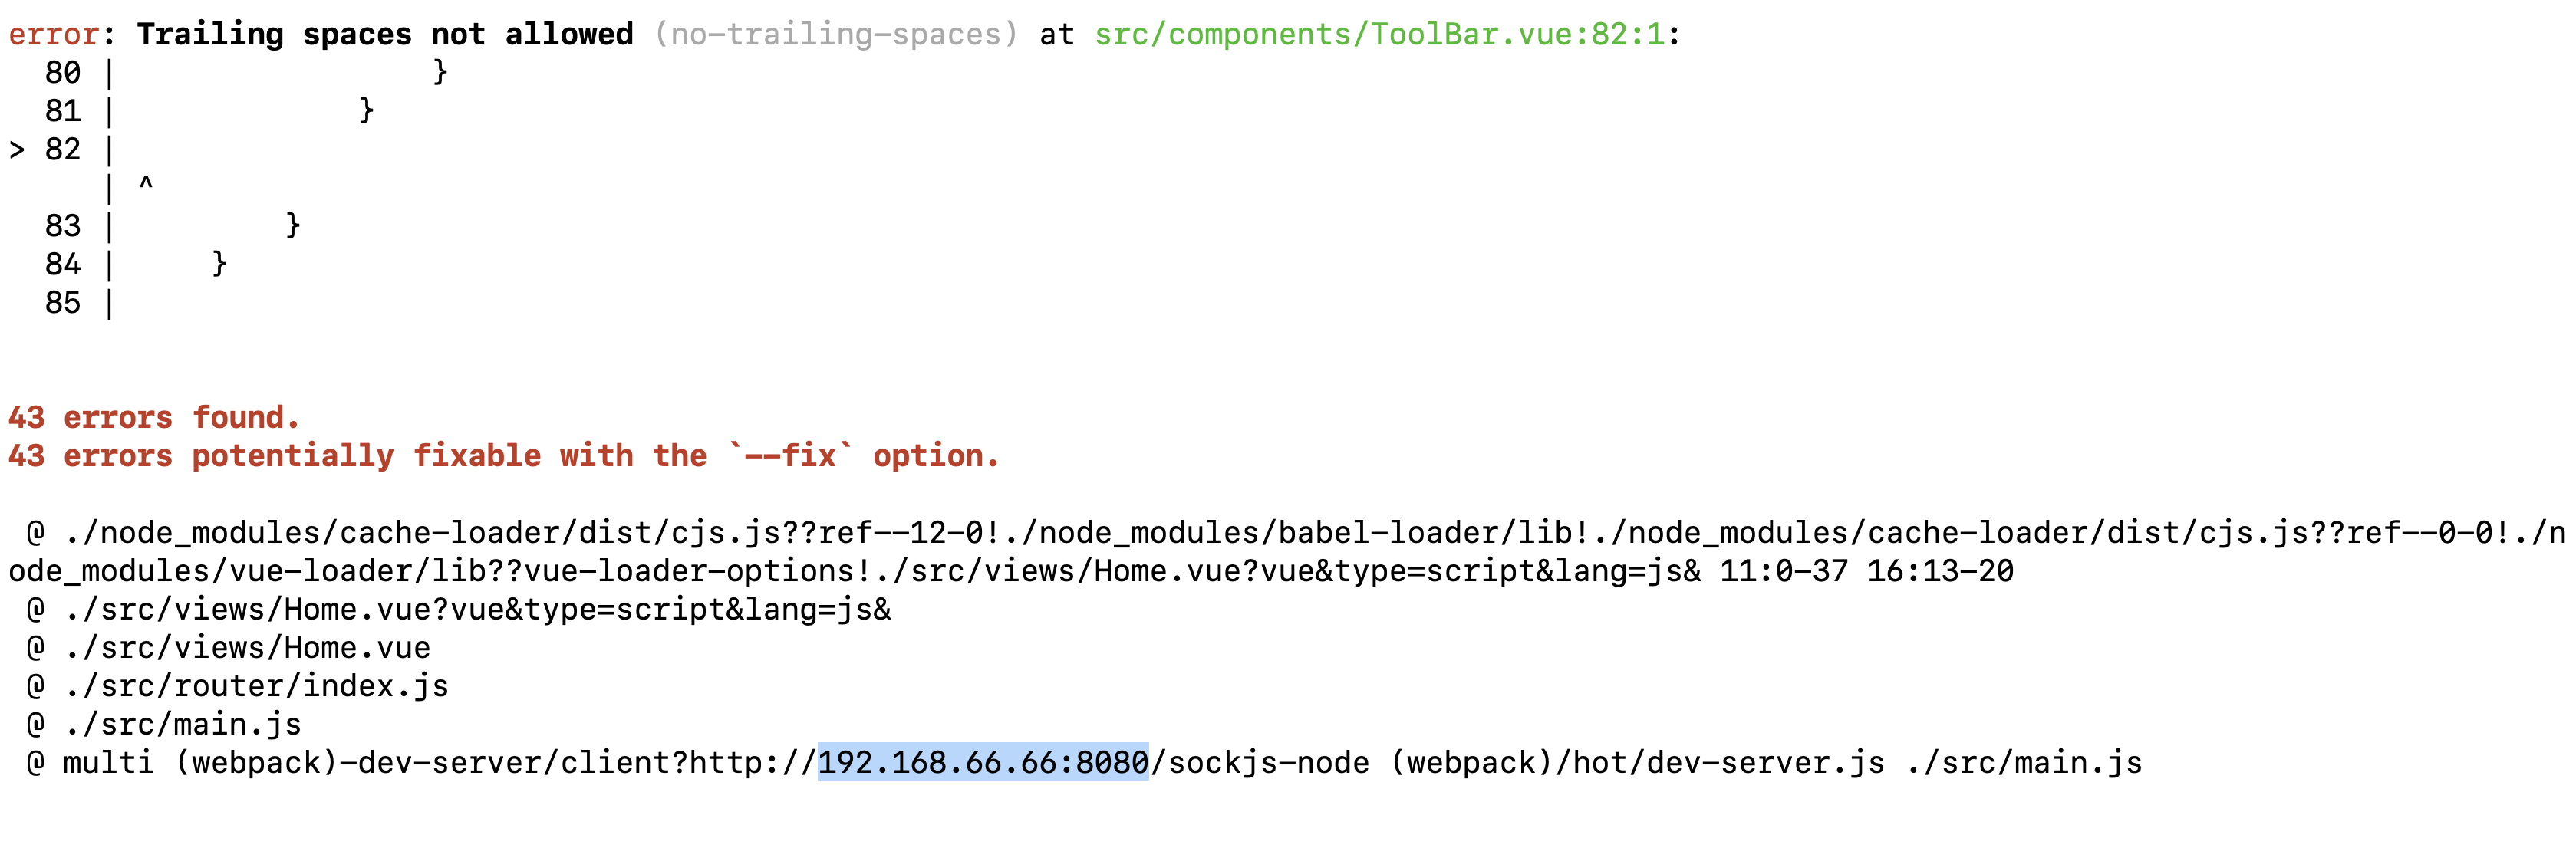The width and height of the screenshot is (2576, 848).
Task: Click line number 85 in code excerpt
Action: click(62, 302)
